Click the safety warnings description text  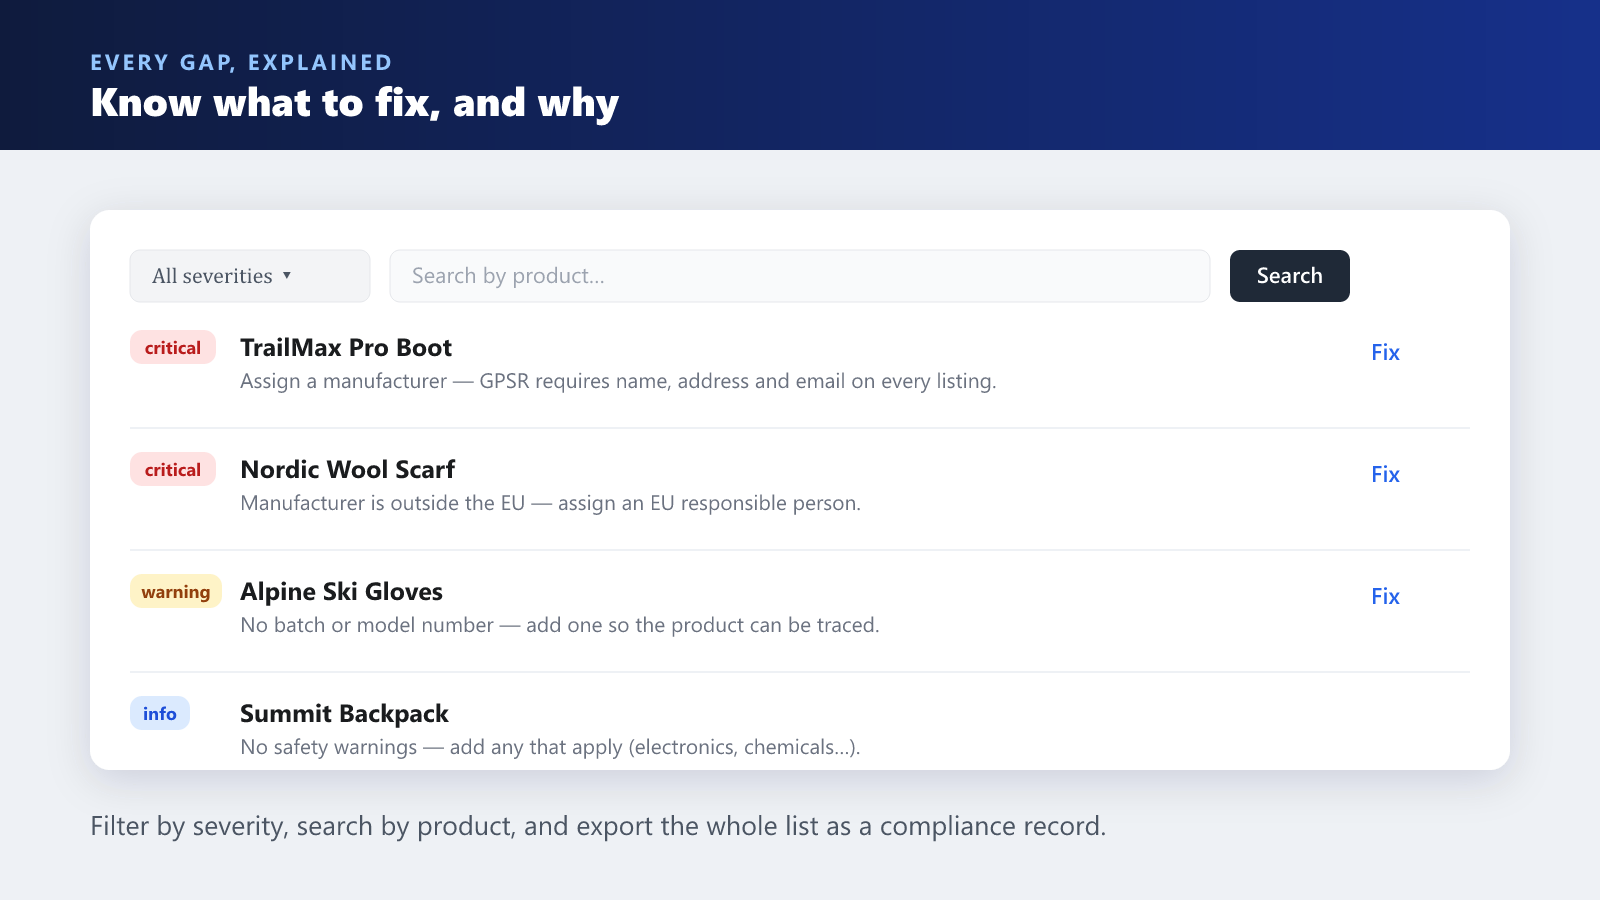[550, 747]
